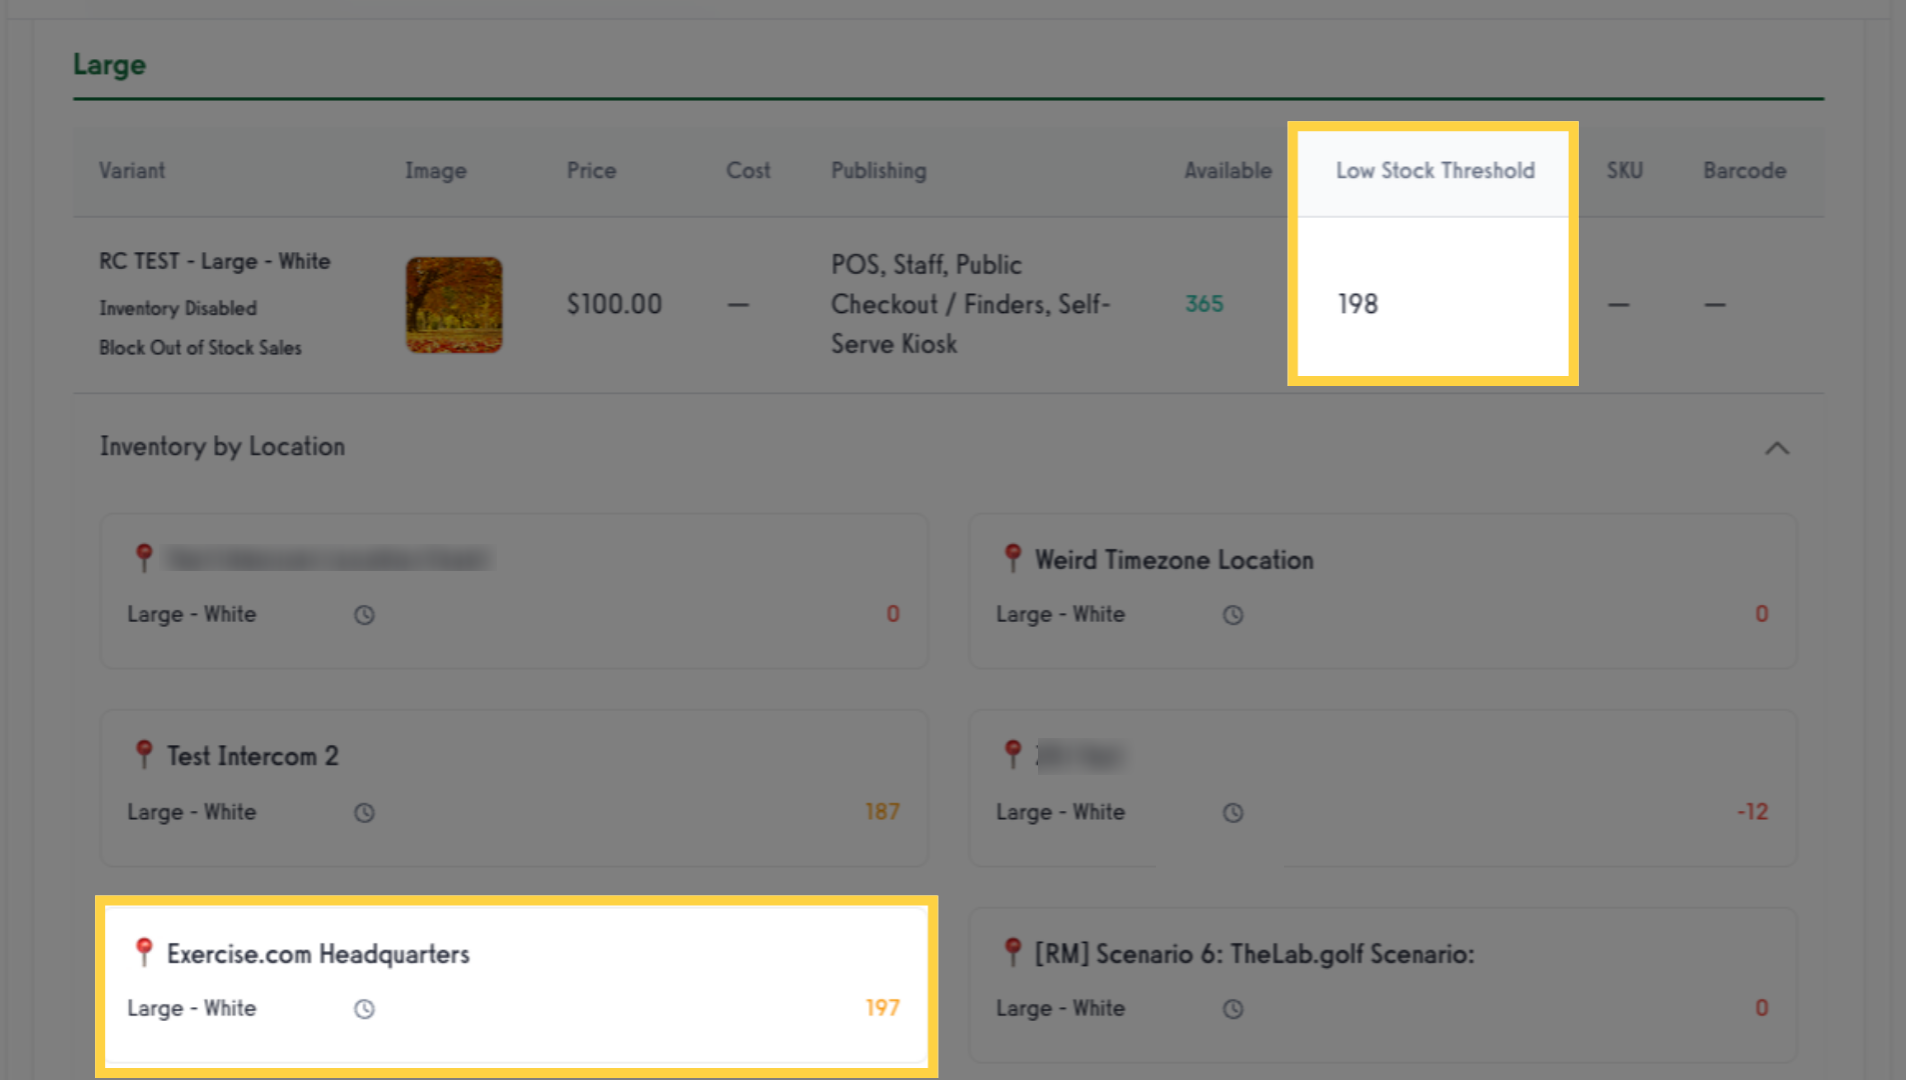Click the Low Stock Threshold value 198
Screen dimensions: 1906x1080
[x=1357, y=304]
